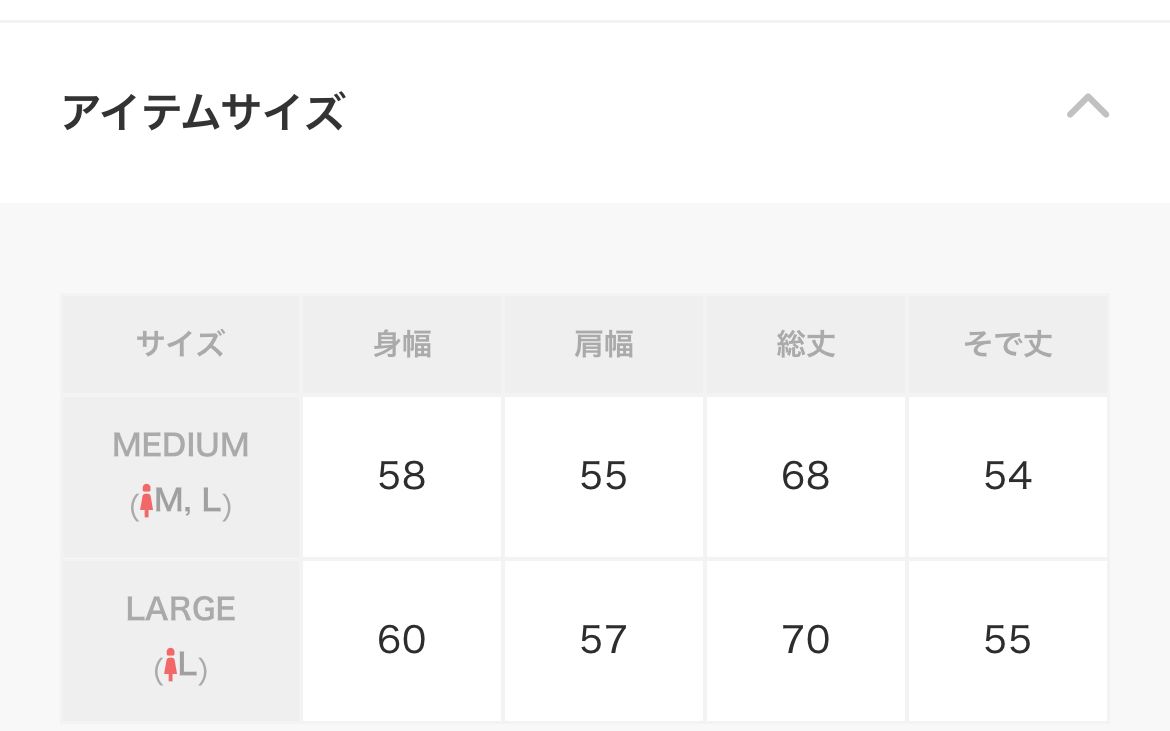
Task: Click the MEDIUM size row label
Action: pyautogui.click(x=180, y=445)
